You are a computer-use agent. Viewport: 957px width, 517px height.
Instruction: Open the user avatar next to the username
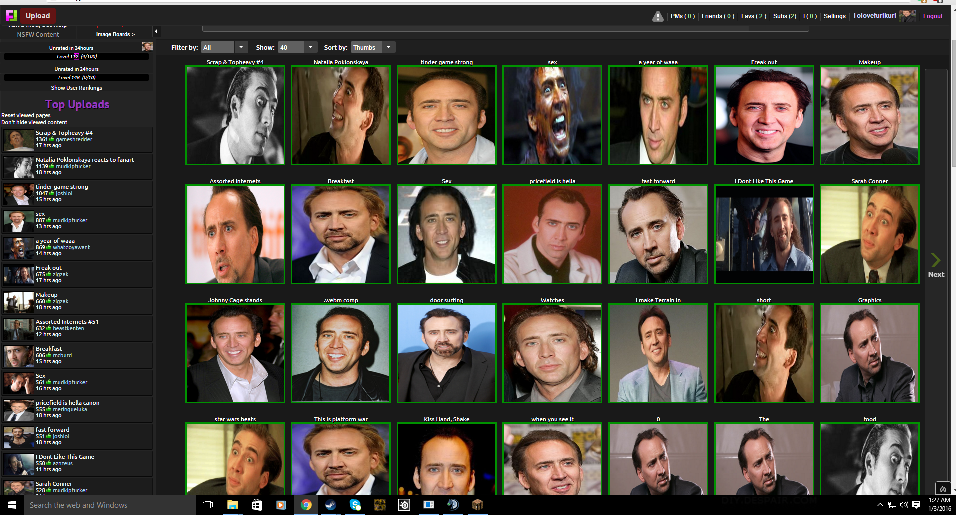click(x=907, y=16)
